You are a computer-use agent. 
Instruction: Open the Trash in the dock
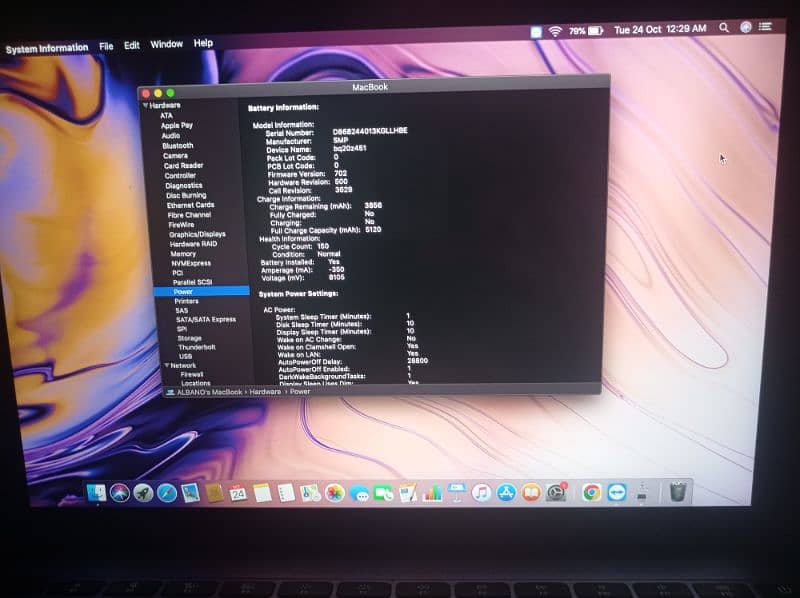point(677,491)
